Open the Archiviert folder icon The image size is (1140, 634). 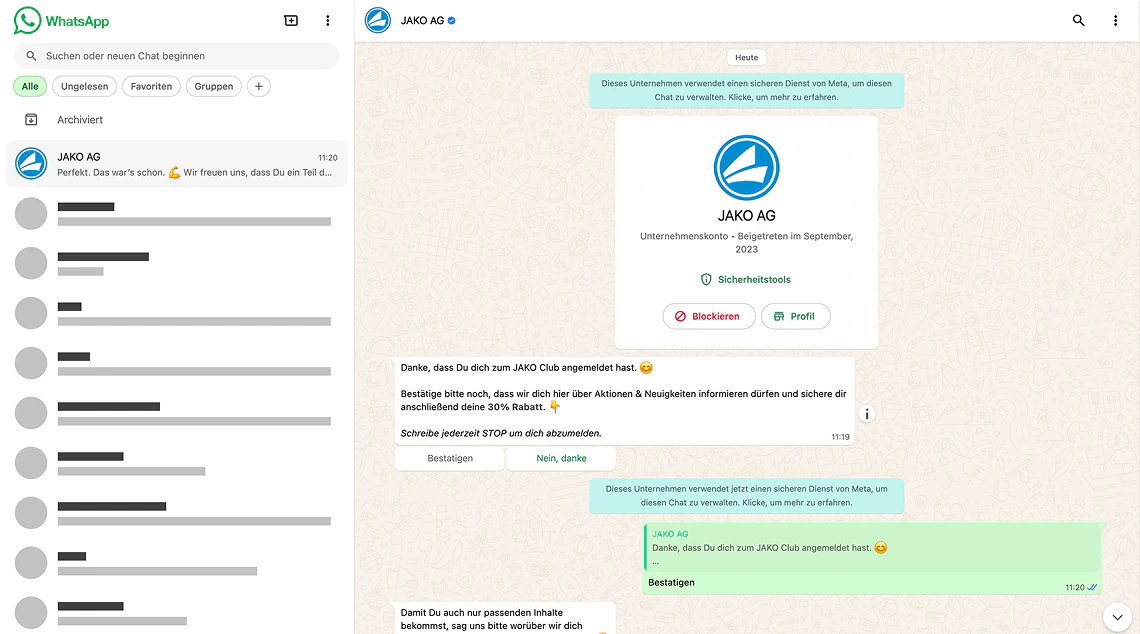pos(31,119)
